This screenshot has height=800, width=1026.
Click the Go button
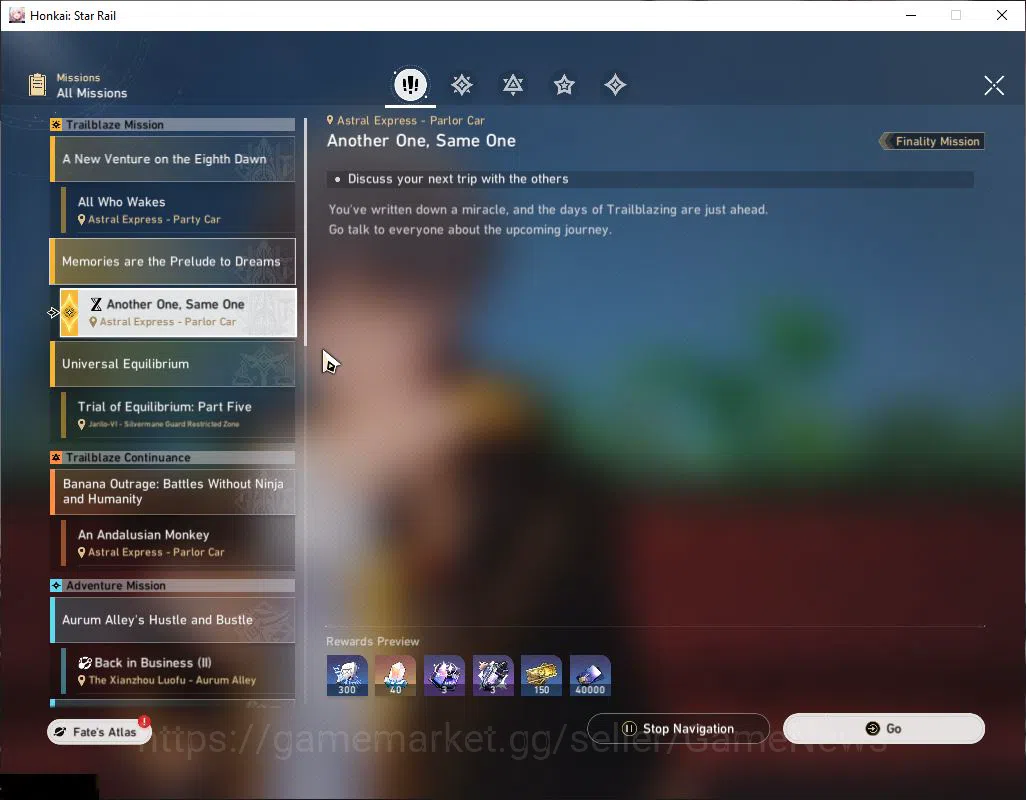coord(883,729)
